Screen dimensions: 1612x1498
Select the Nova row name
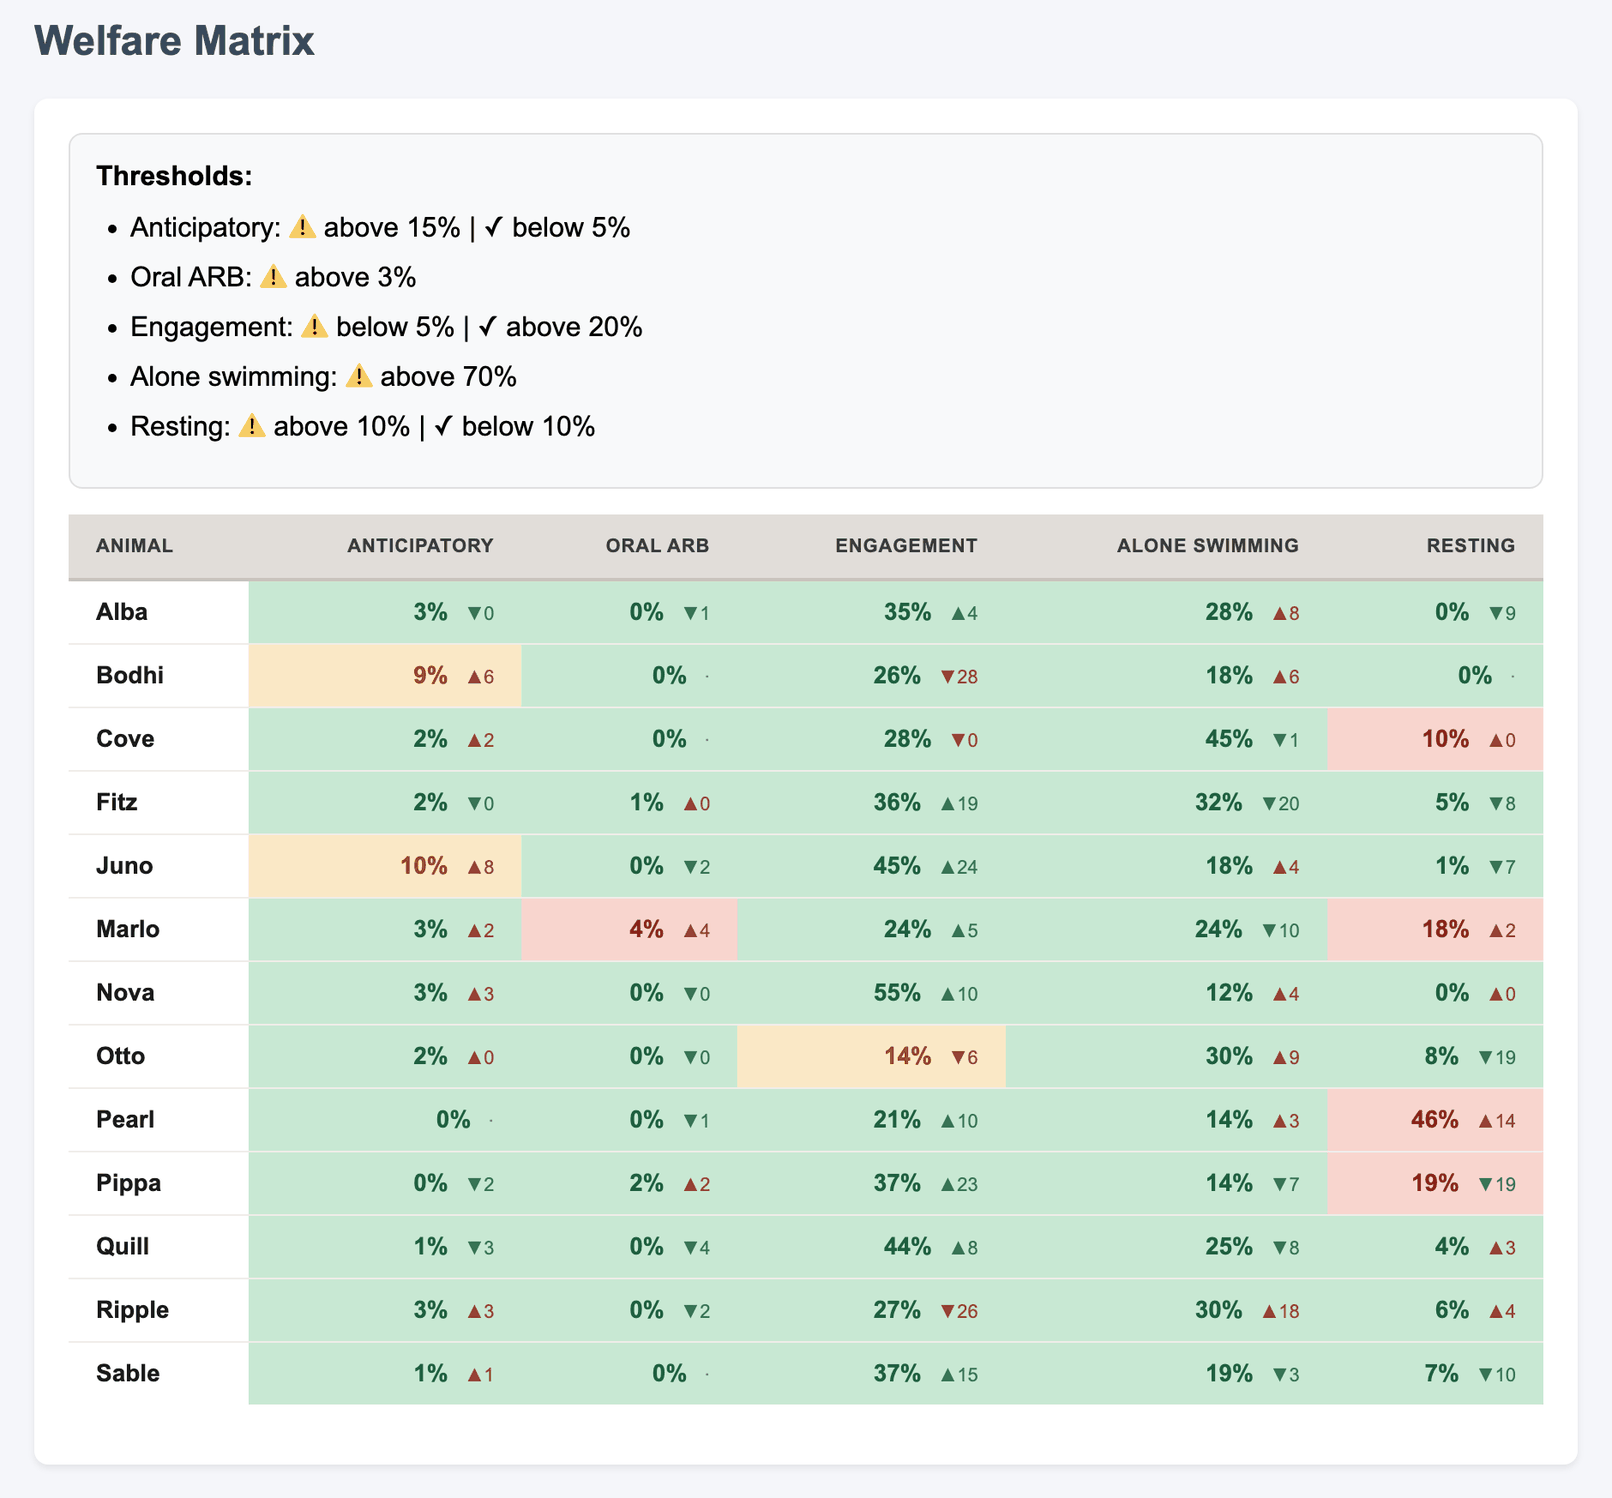point(125,993)
